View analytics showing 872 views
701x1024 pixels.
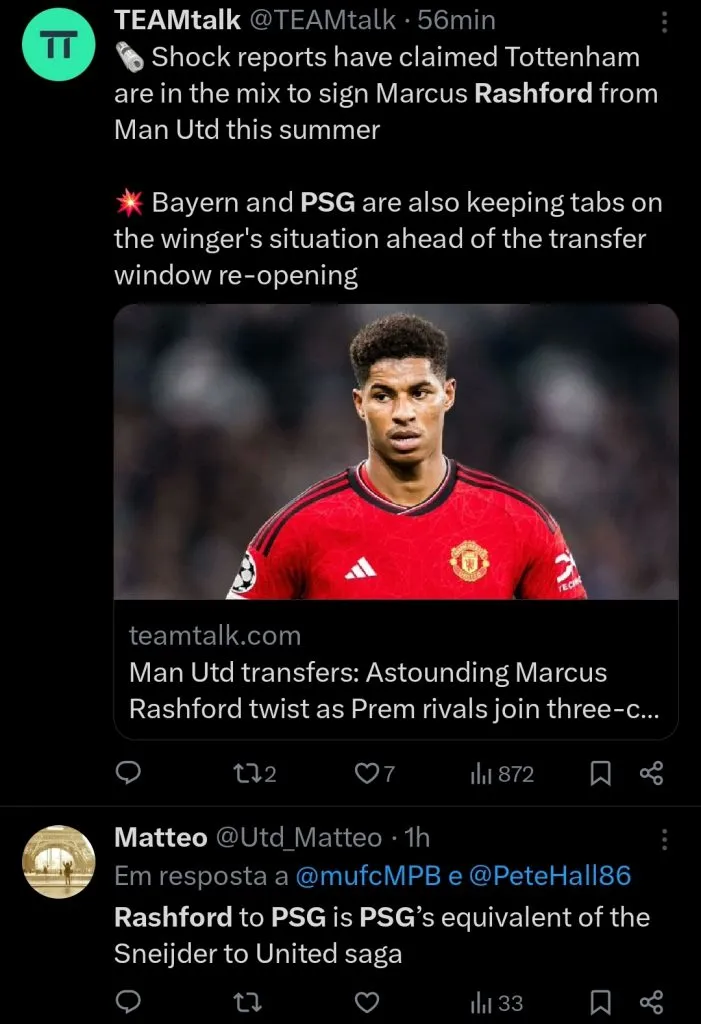coord(502,773)
